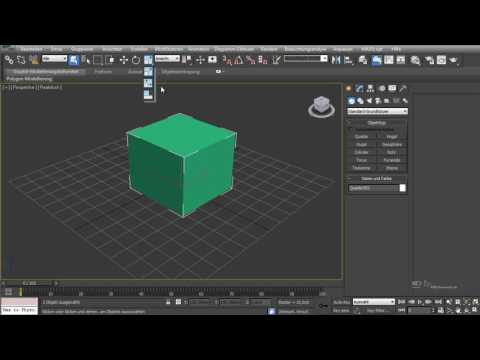Select the Select and Rotate tool
Image resolution: width=480 pixels, height=360 pixels.
[136, 60]
